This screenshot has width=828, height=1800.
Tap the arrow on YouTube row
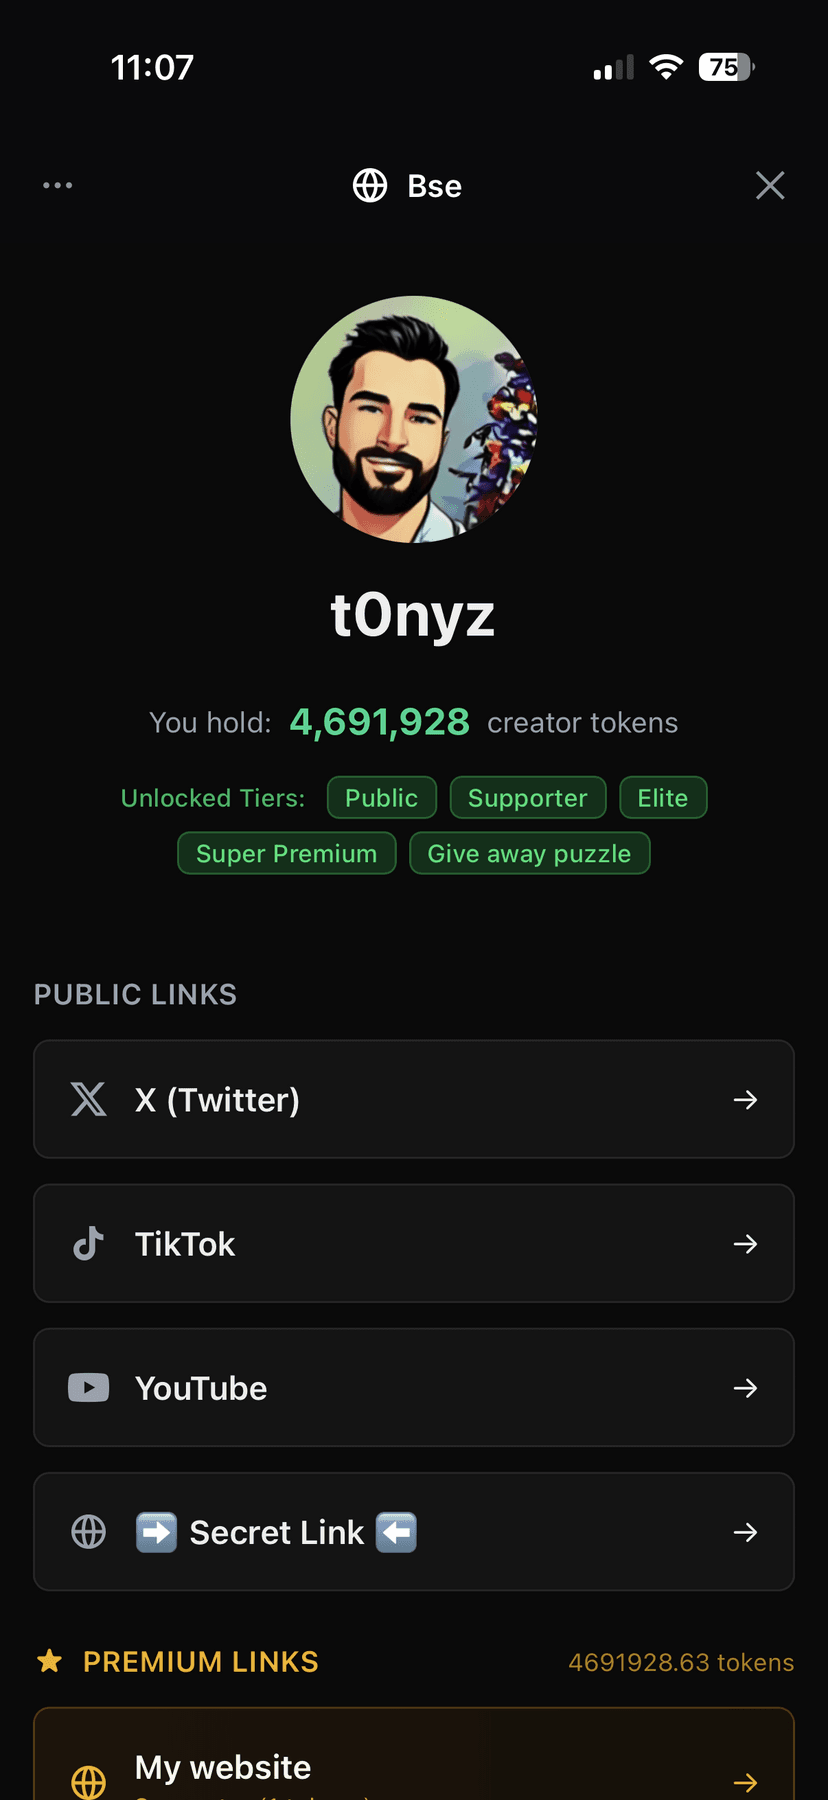(745, 1387)
